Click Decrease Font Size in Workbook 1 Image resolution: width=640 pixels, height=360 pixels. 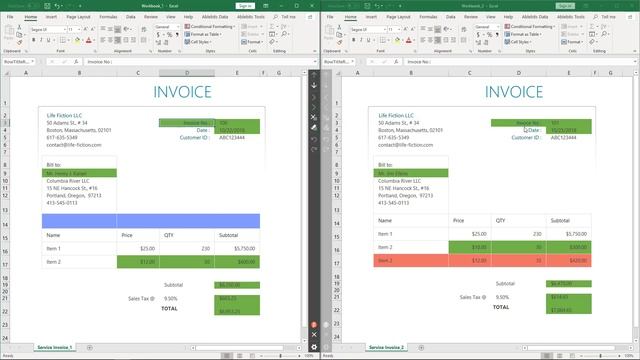92,29
